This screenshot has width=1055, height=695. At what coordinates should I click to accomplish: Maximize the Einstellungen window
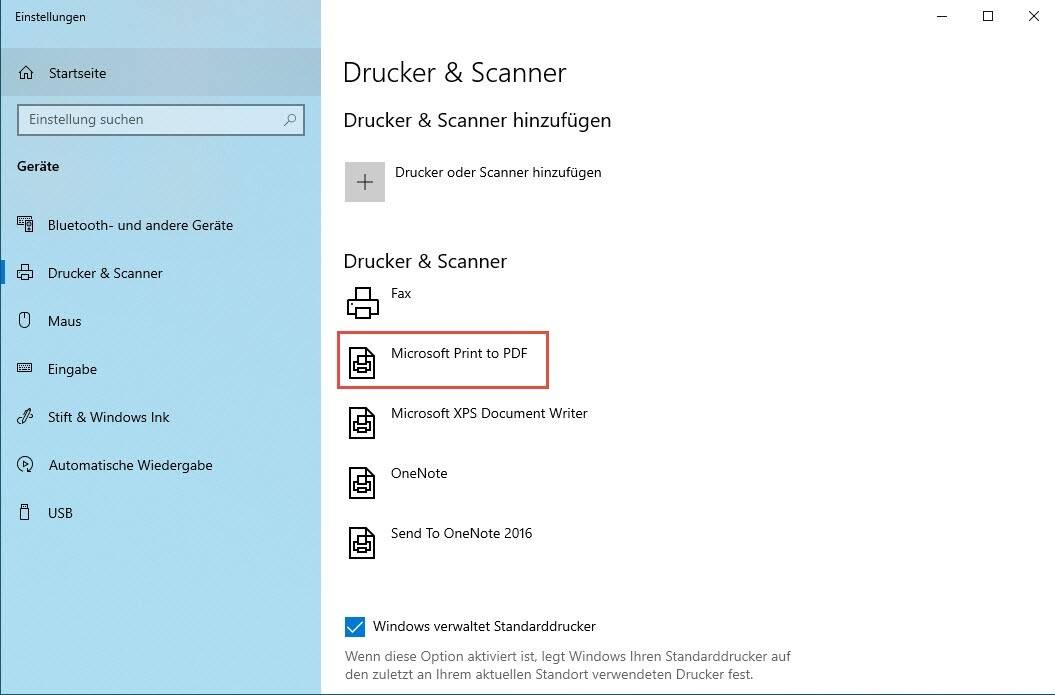point(988,16)
